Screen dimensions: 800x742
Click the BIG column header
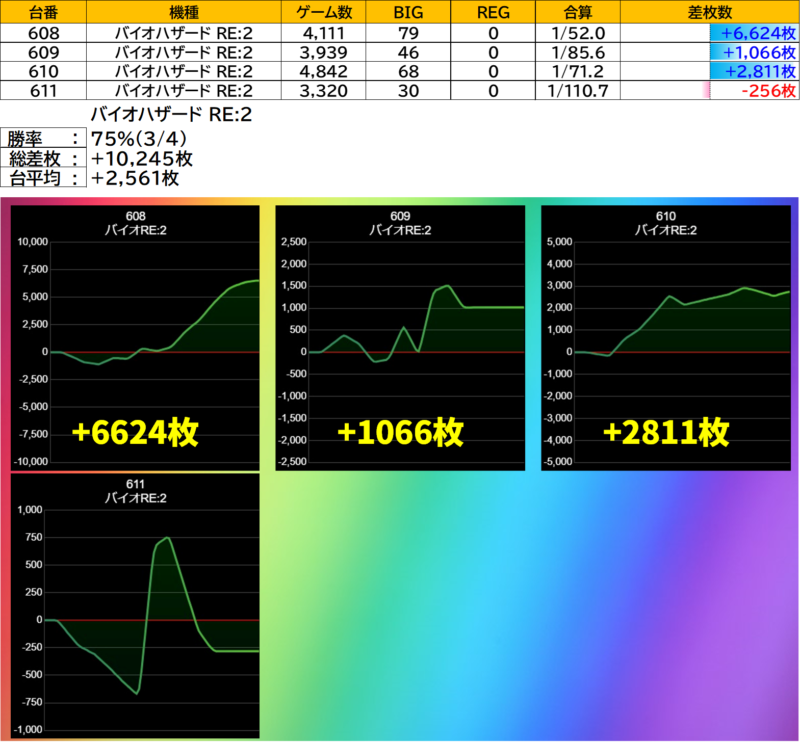(x=408, y=12)
